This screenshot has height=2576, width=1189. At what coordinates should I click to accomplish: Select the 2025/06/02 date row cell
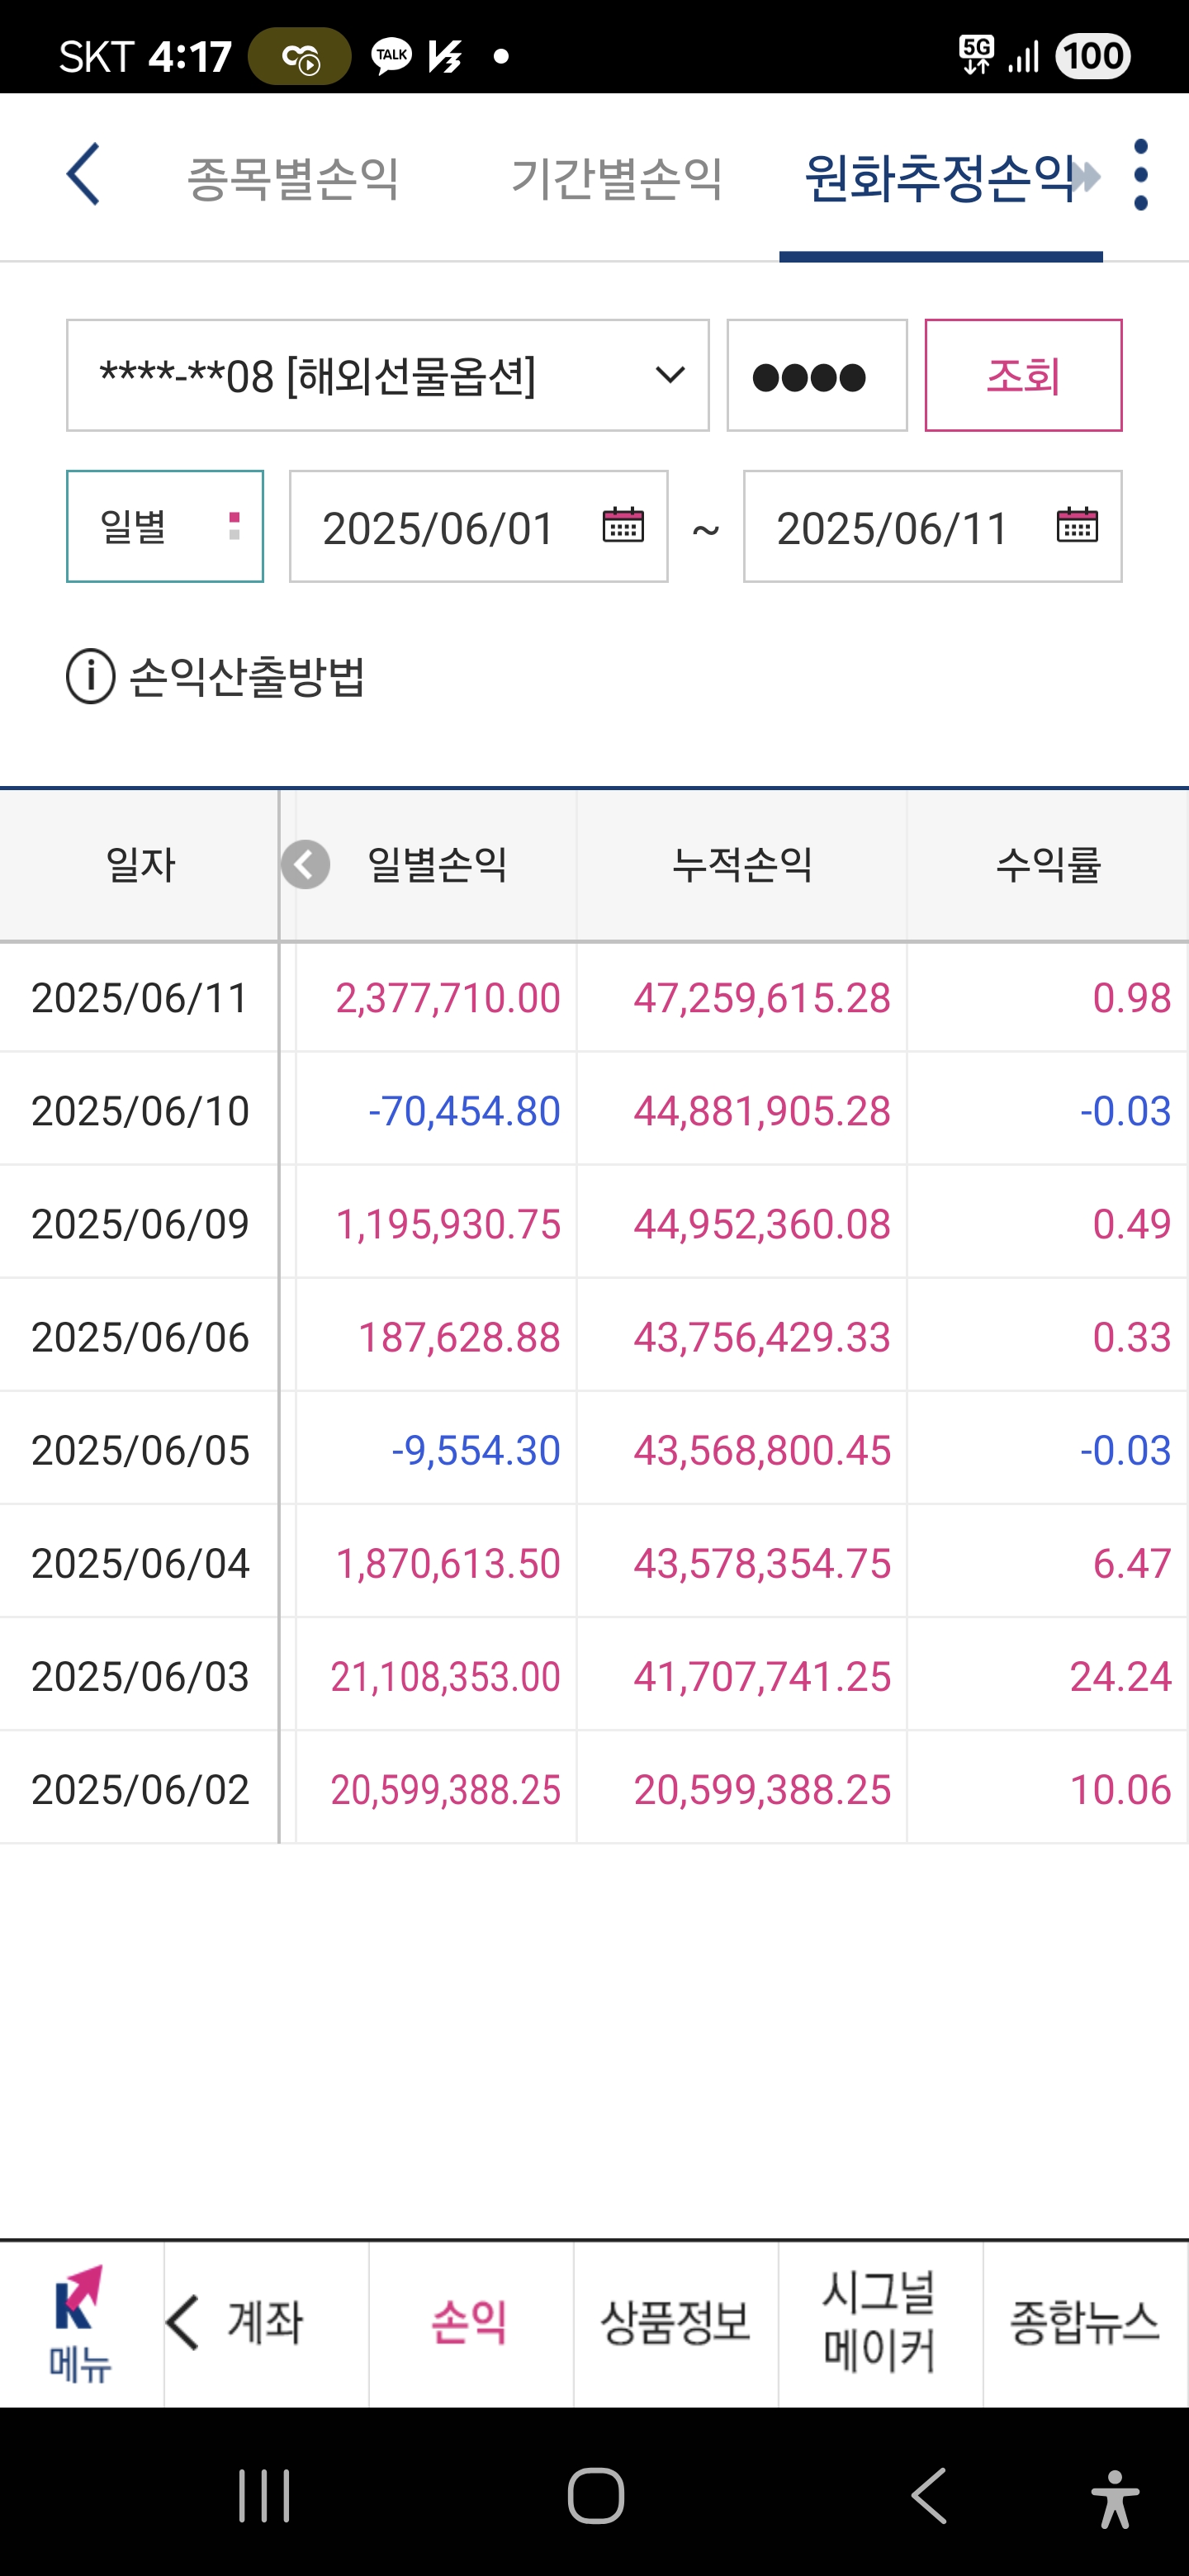point(140,1789)
